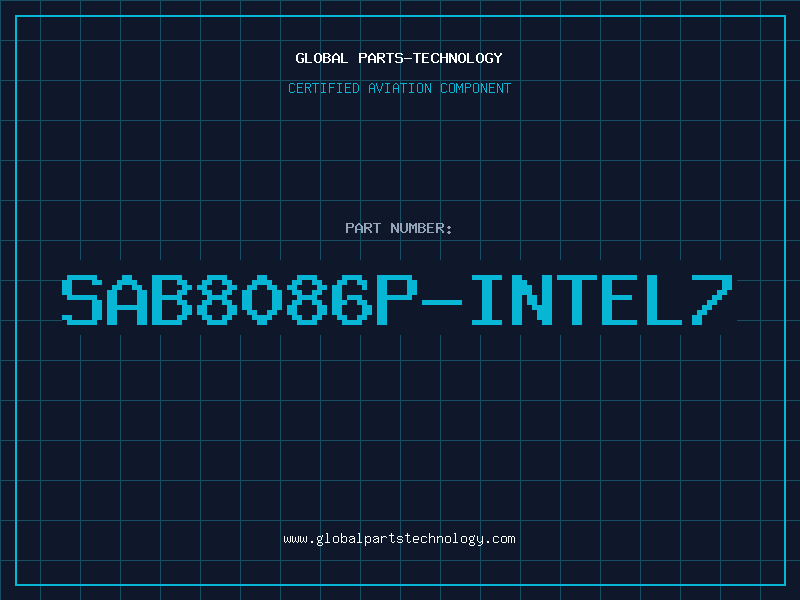Open the www.globalpartstechnology.com link
The width and height of the screenshot is (800, 600).
pyautogui.click(x=399, y=539)
